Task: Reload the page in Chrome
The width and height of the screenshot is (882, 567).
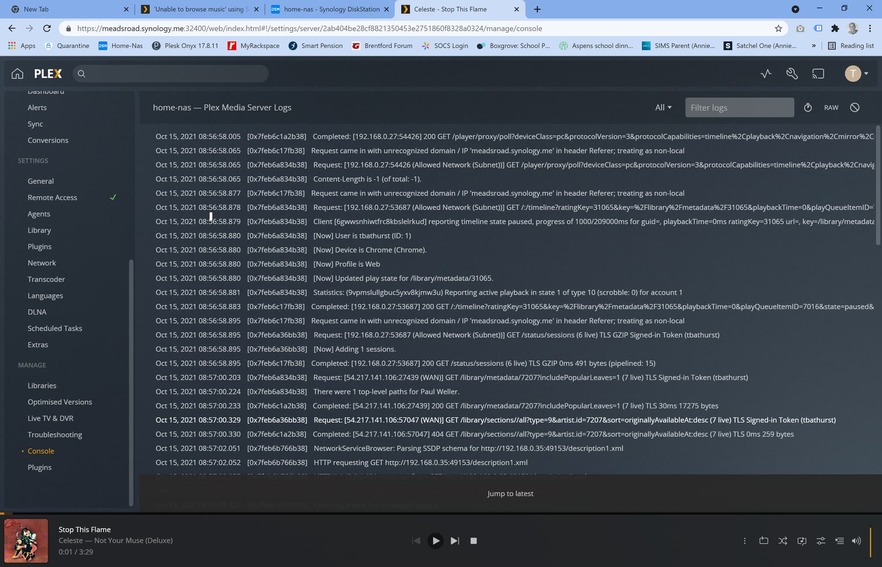Action: 47,28
